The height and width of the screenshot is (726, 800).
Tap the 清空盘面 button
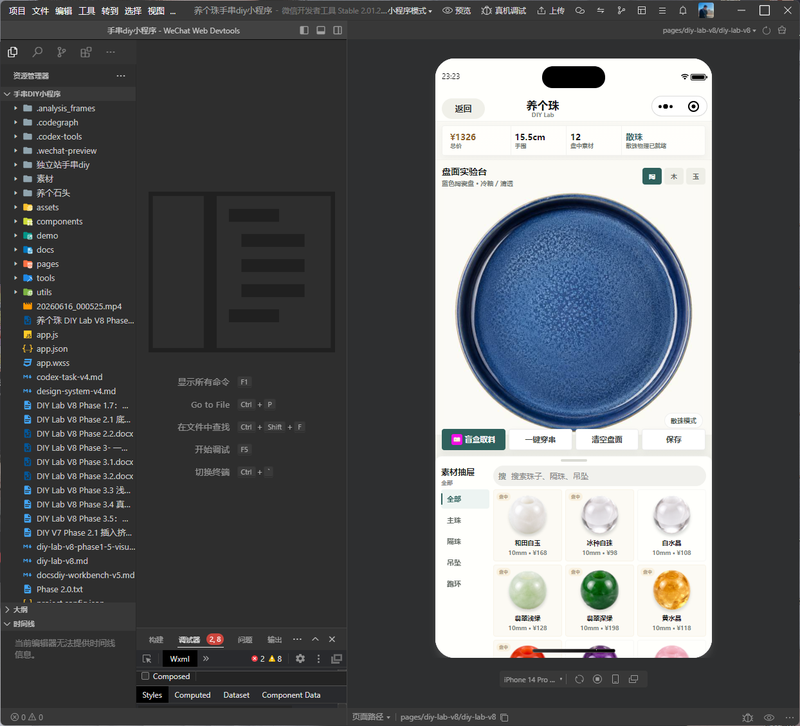(x=607, y=439)
